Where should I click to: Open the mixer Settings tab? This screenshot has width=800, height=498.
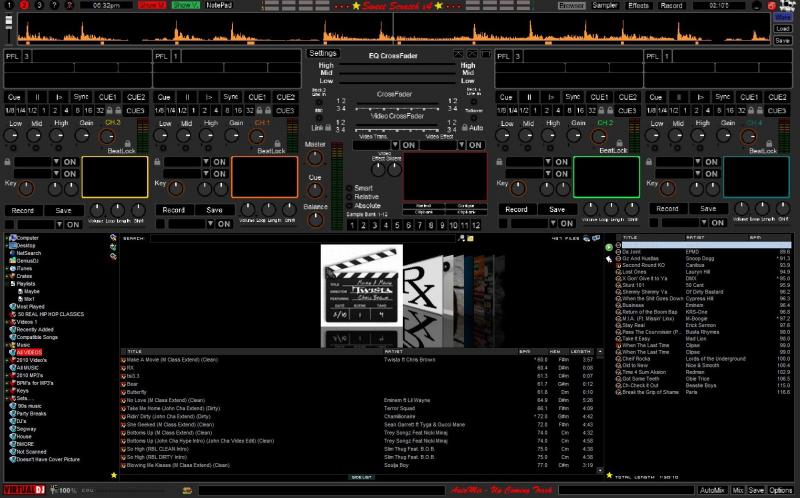tap(323, 54)
